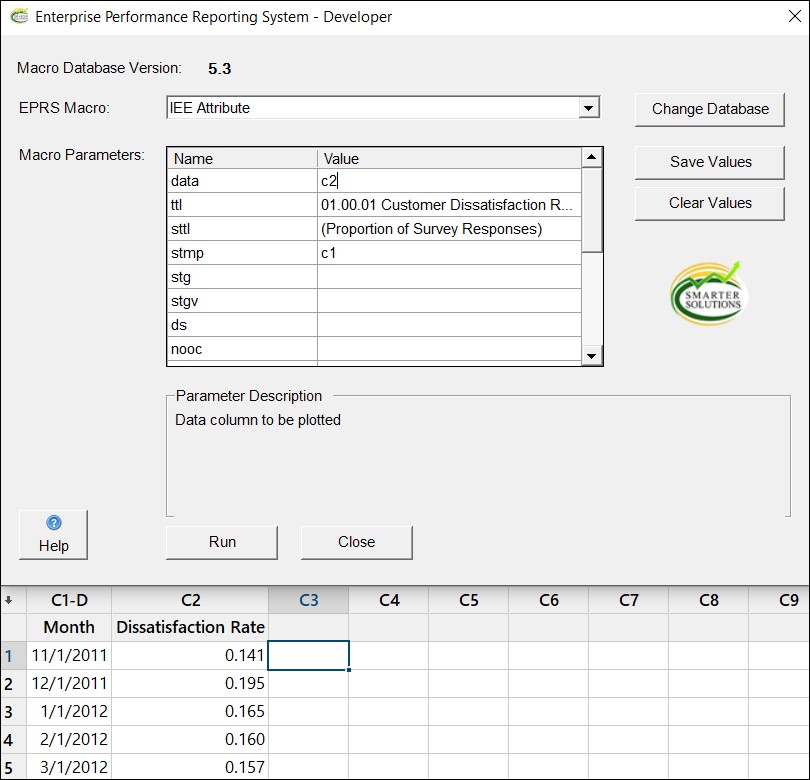
Task: Open Help with the question mark button
Action: coord(53,534)
